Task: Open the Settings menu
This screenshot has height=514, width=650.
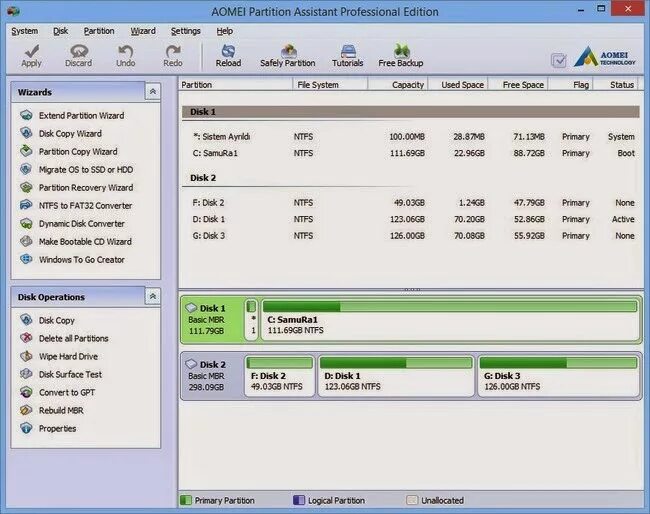Action: [x=186, y=31]
